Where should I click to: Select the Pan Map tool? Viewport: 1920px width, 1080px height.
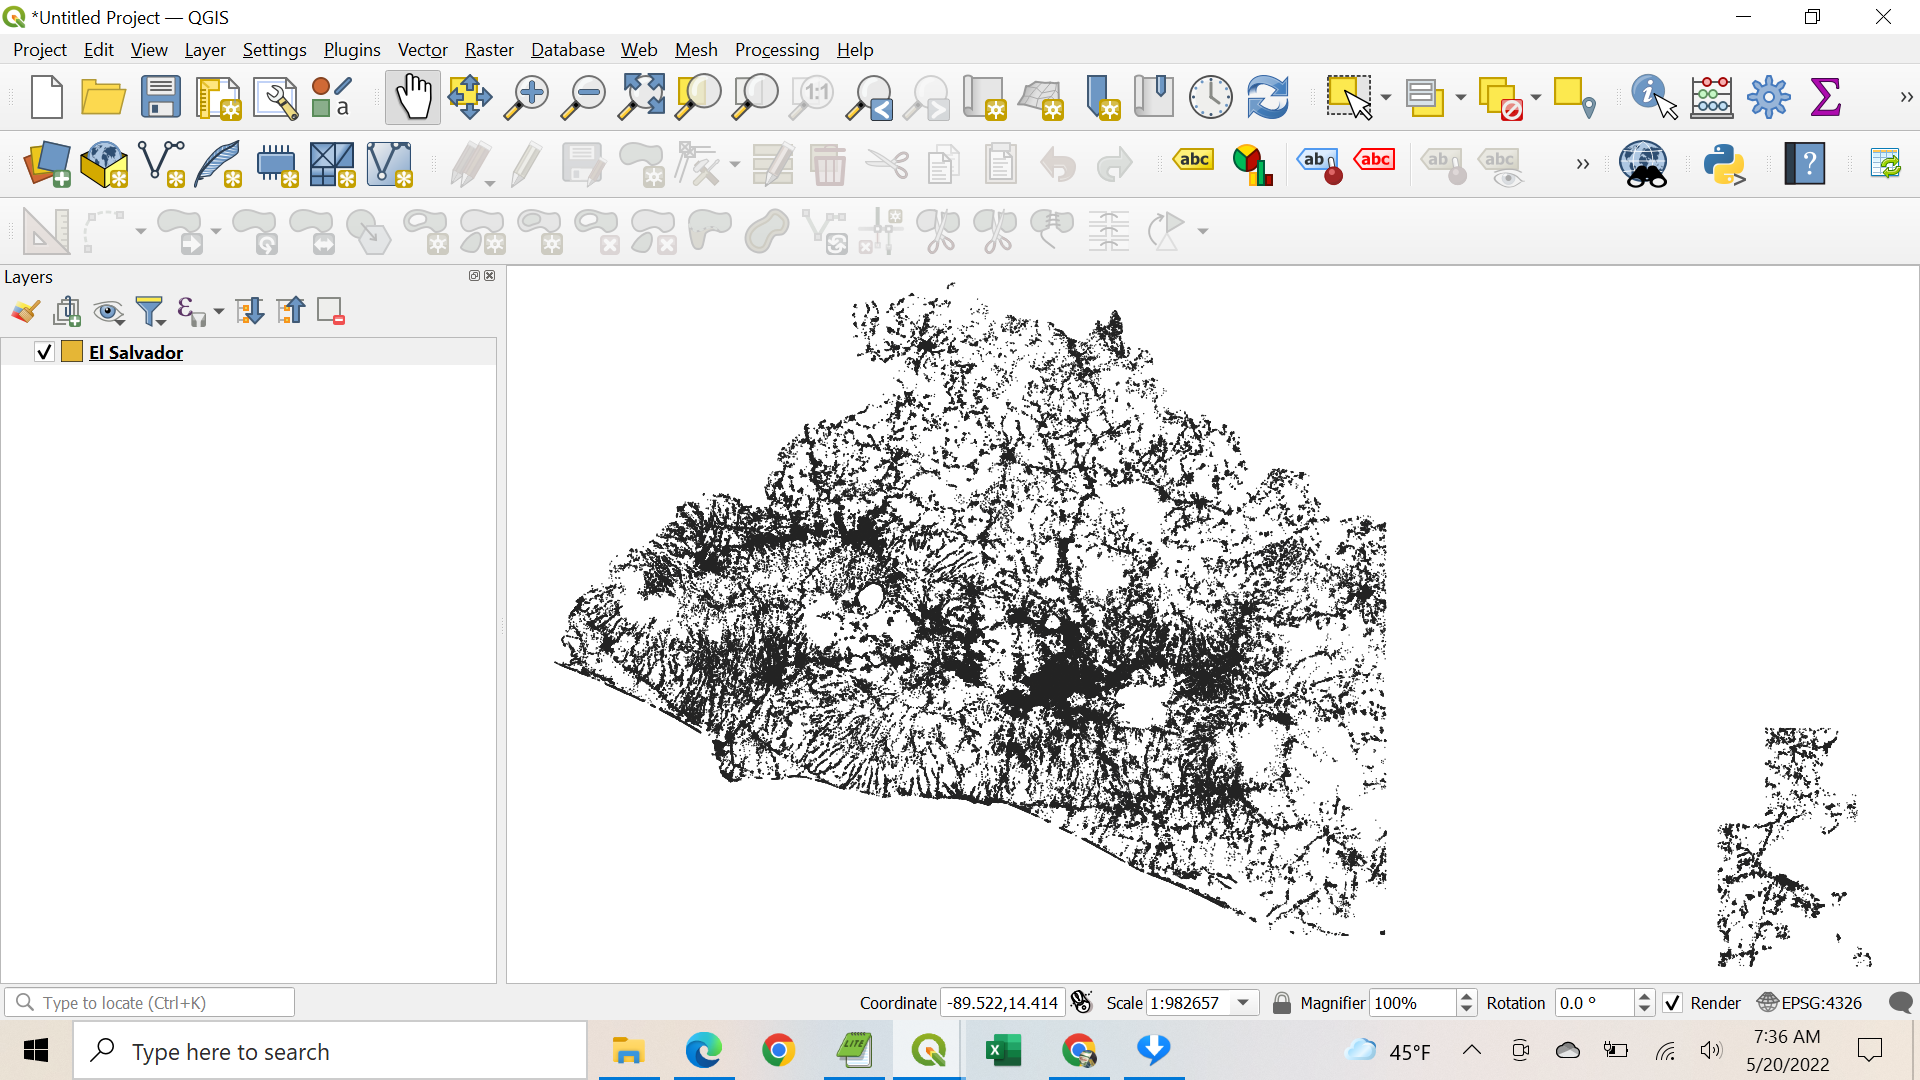point(413,97)
